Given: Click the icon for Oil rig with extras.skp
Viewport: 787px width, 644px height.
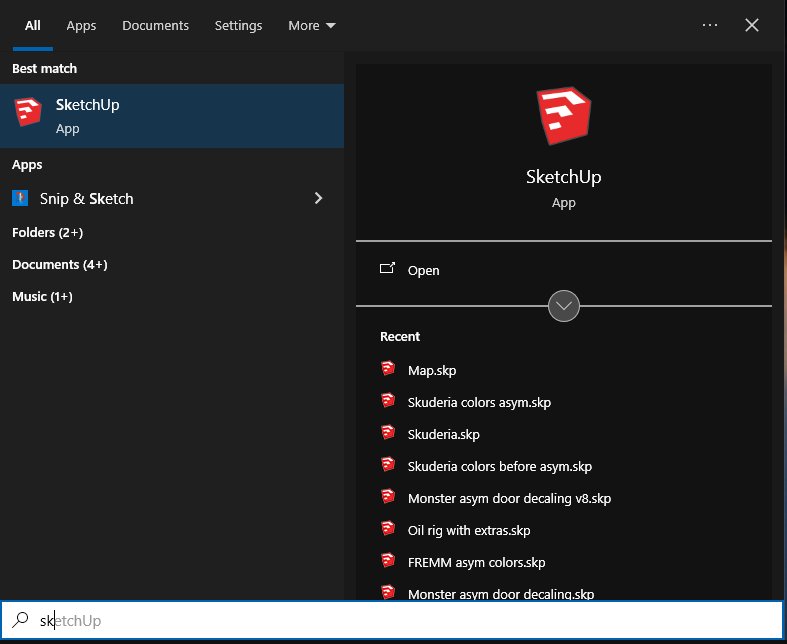Looking at the screenshot, I should pos(388,530).
